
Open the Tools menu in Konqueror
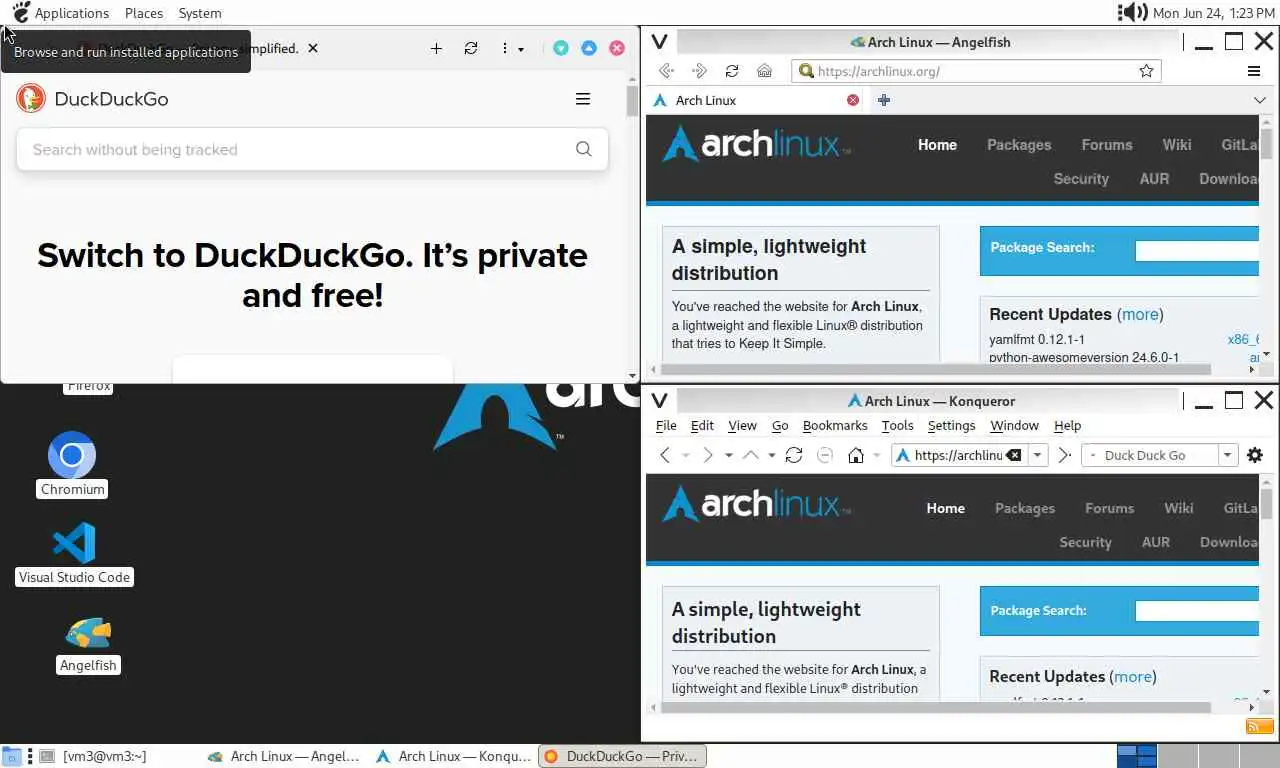(x=897, y=425)
